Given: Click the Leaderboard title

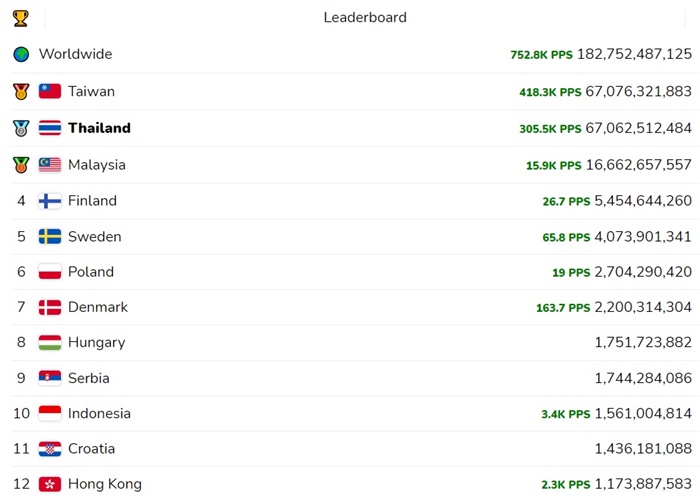Looking at the screenshot, I should click(365, 18).
